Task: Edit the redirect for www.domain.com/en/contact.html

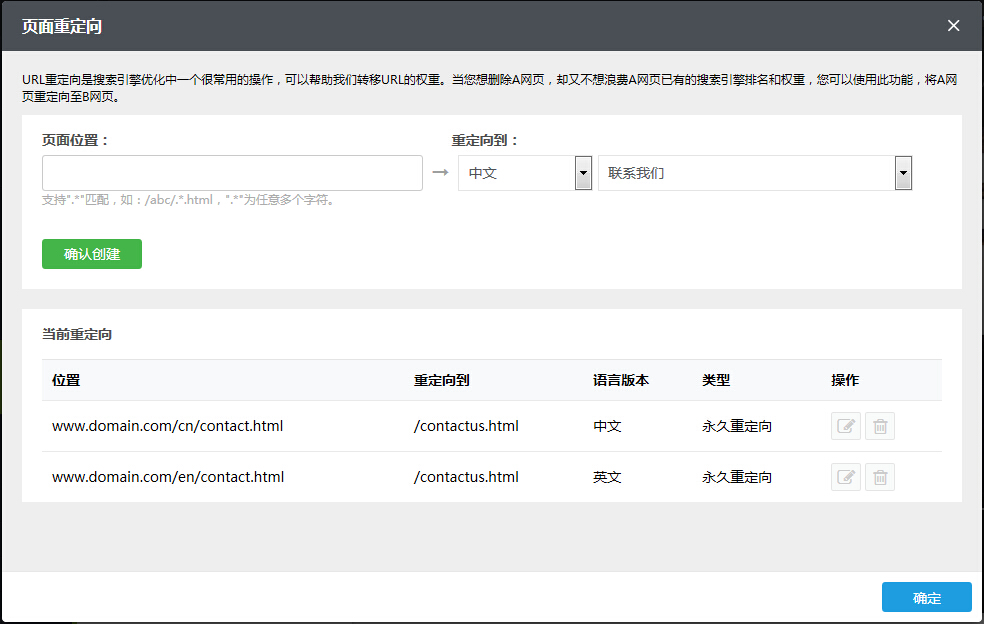Action: [845, 476]
